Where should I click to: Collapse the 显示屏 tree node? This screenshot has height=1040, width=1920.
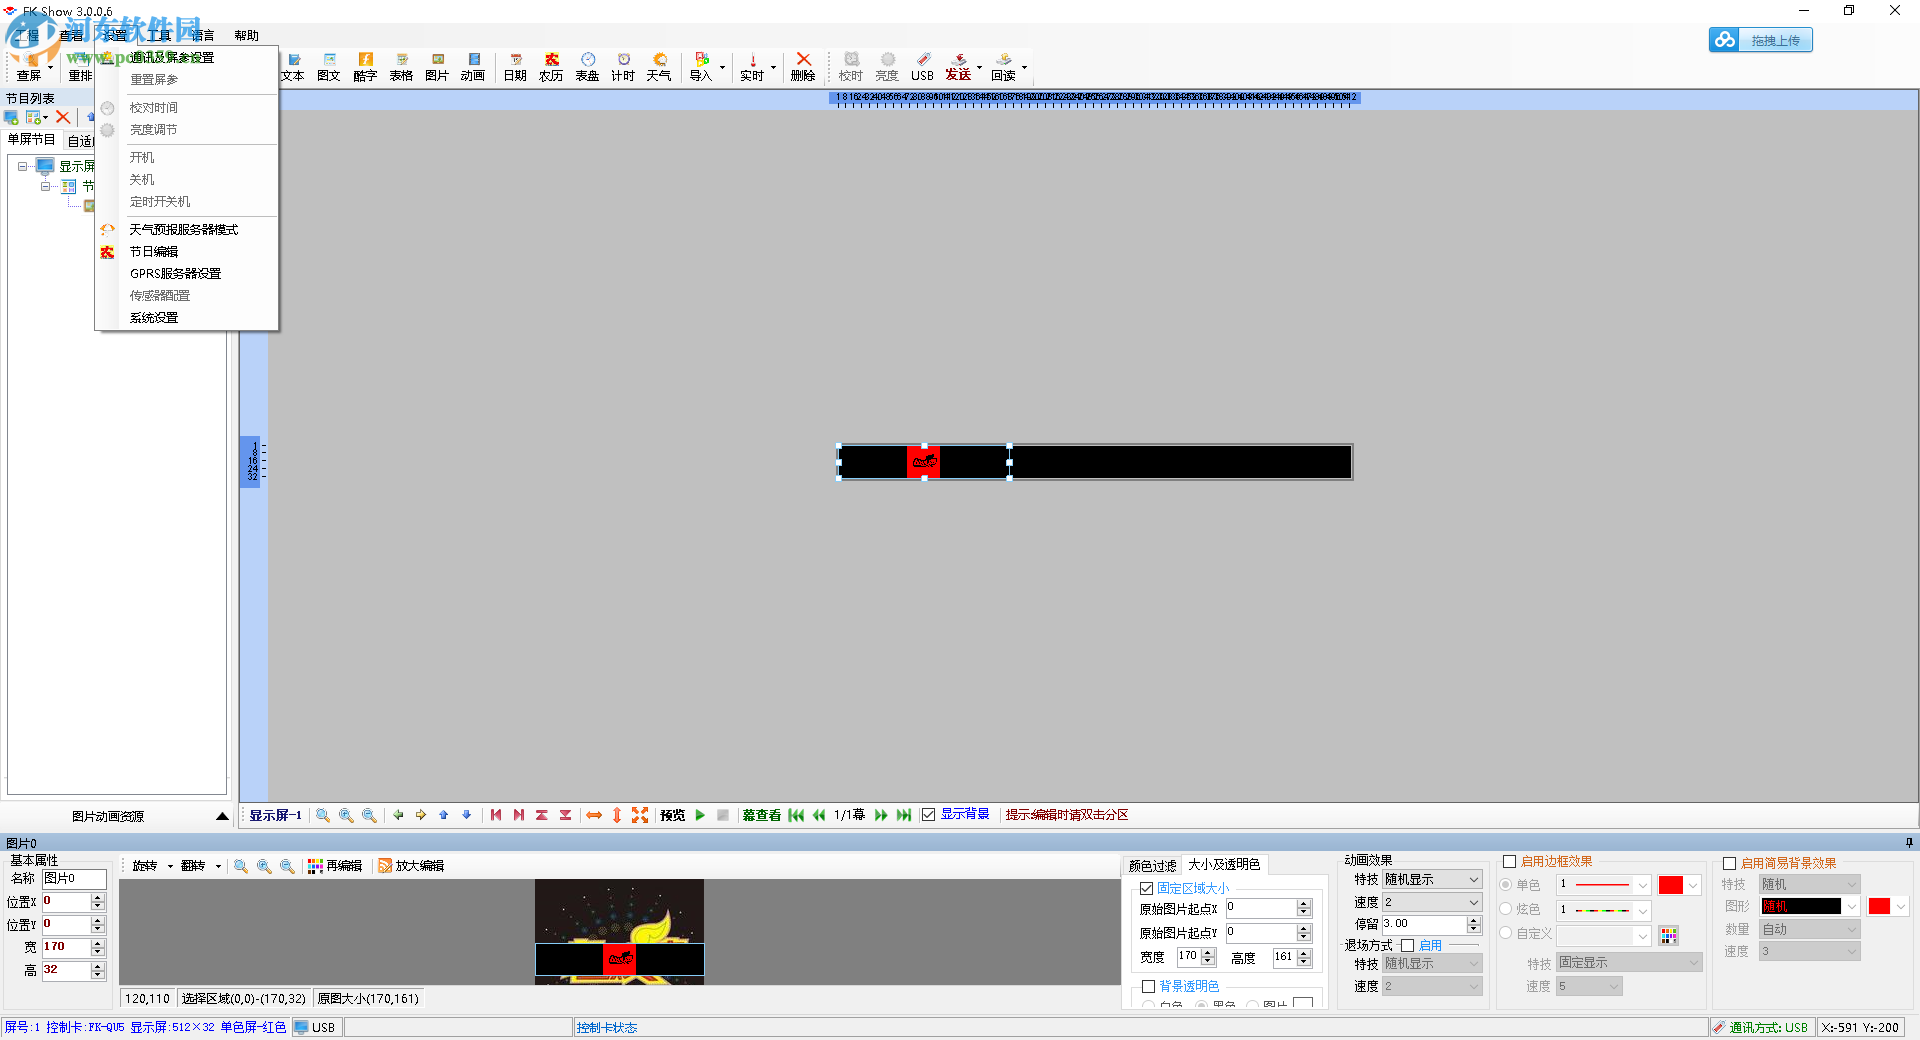pyautogui.click(x=23, y=166)
